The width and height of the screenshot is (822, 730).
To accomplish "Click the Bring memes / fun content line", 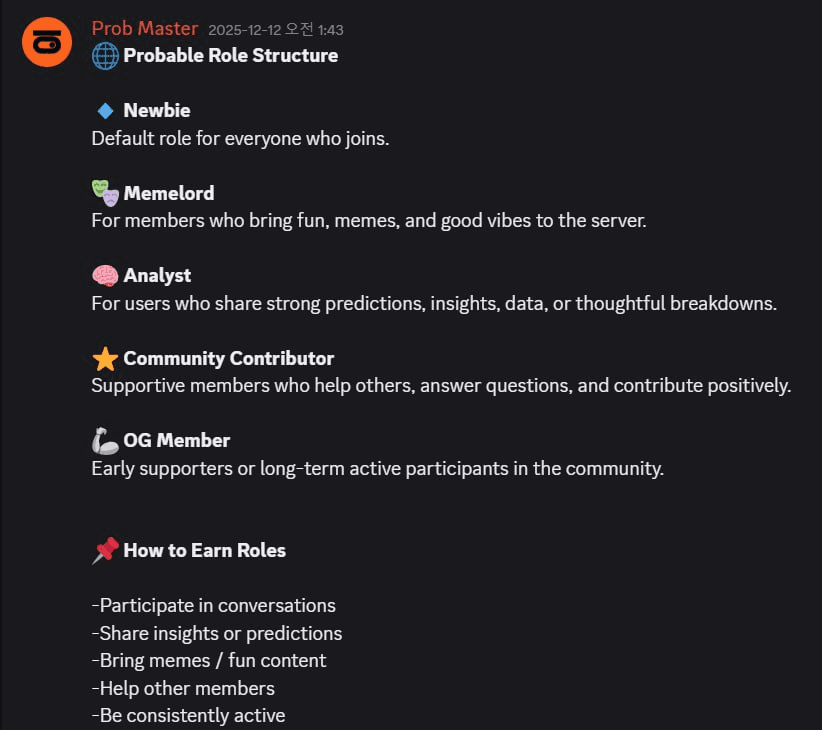I will [209, 661].
